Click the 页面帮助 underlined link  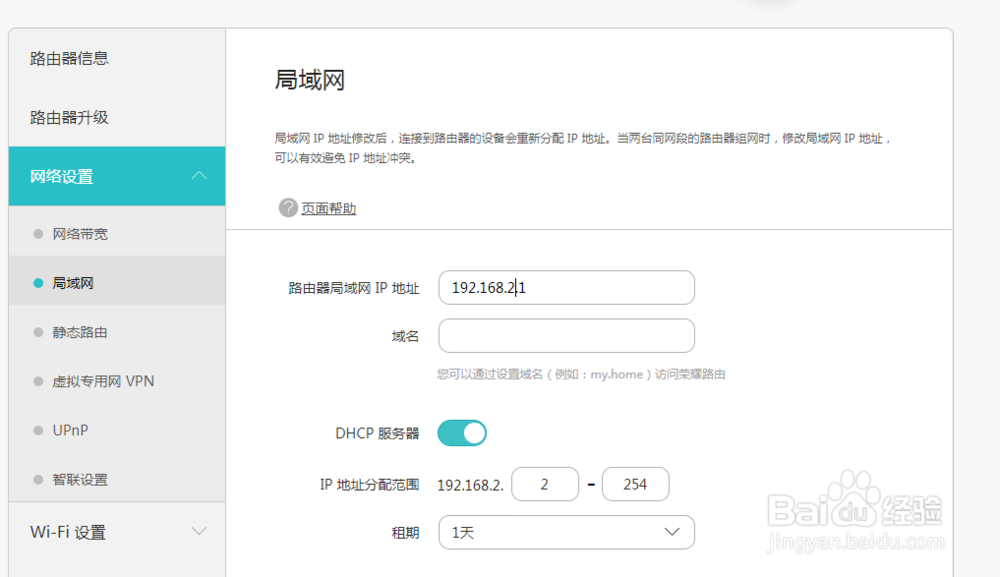pos(331,208)
